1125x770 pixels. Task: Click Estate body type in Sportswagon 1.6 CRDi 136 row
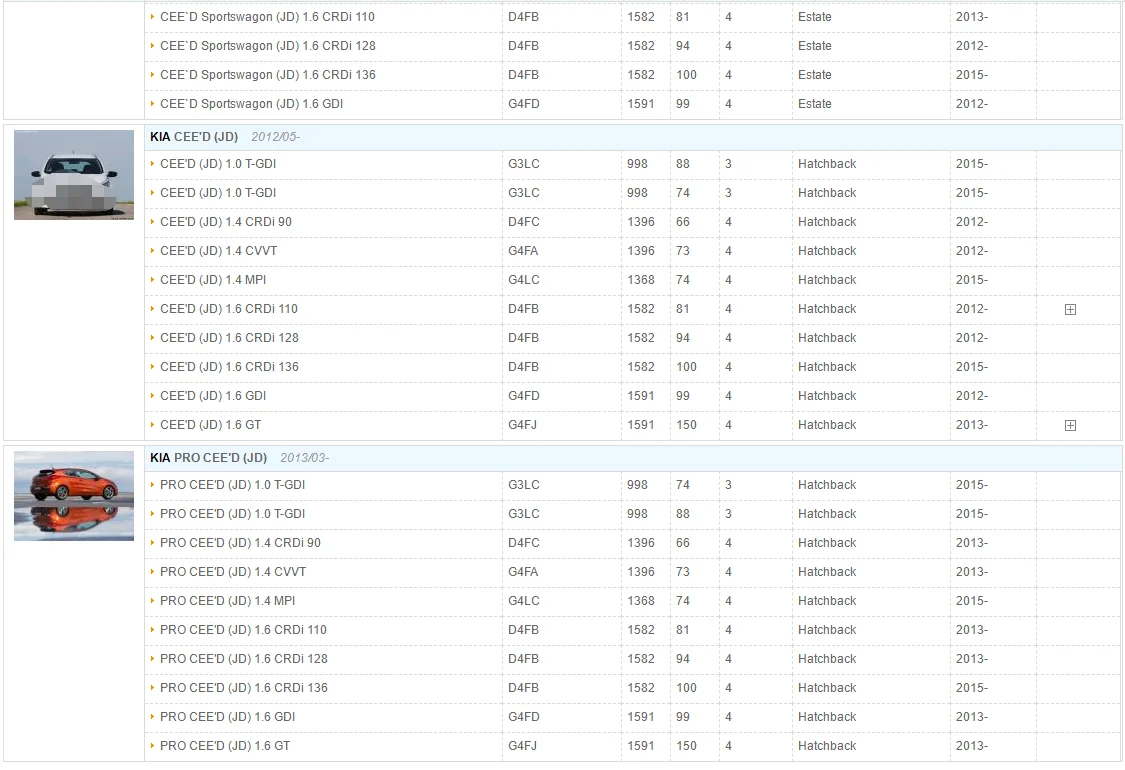pos(814,75)
